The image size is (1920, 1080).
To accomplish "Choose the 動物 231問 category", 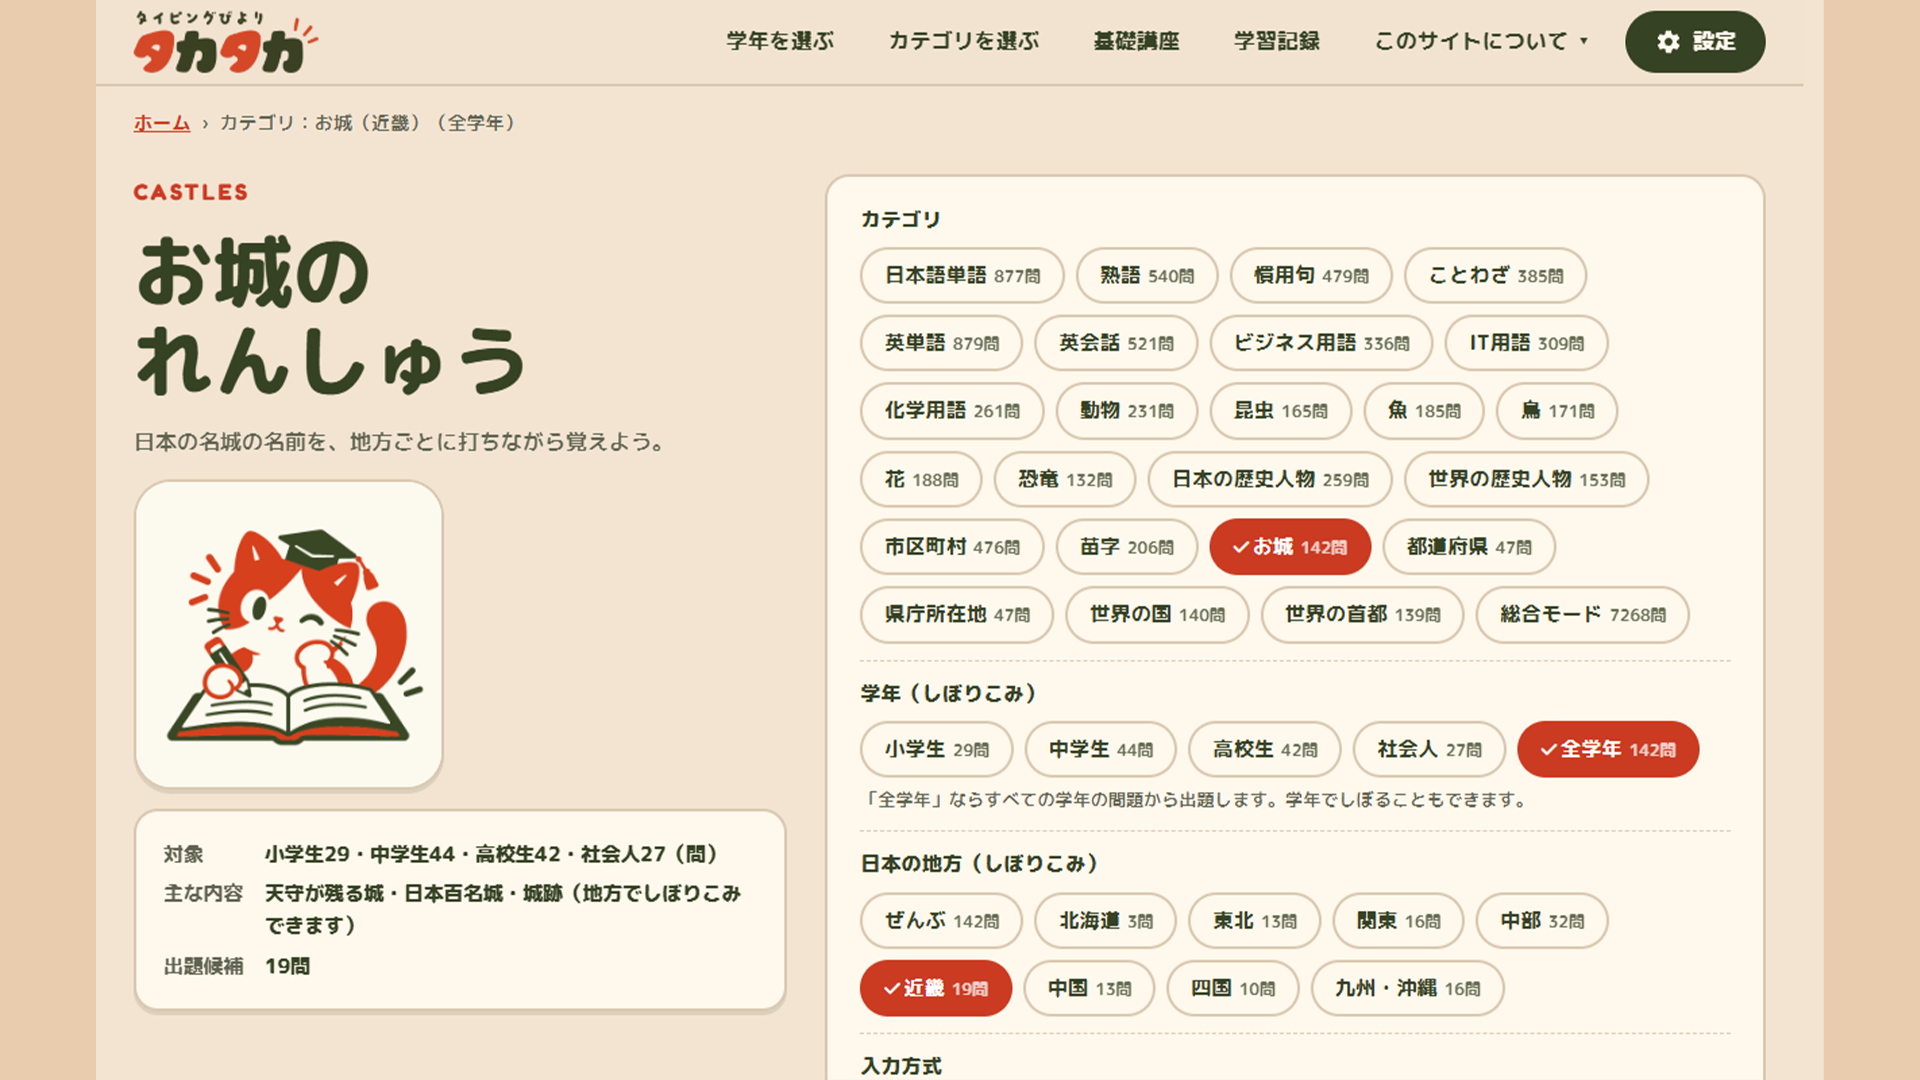I will pos(1127,411).
